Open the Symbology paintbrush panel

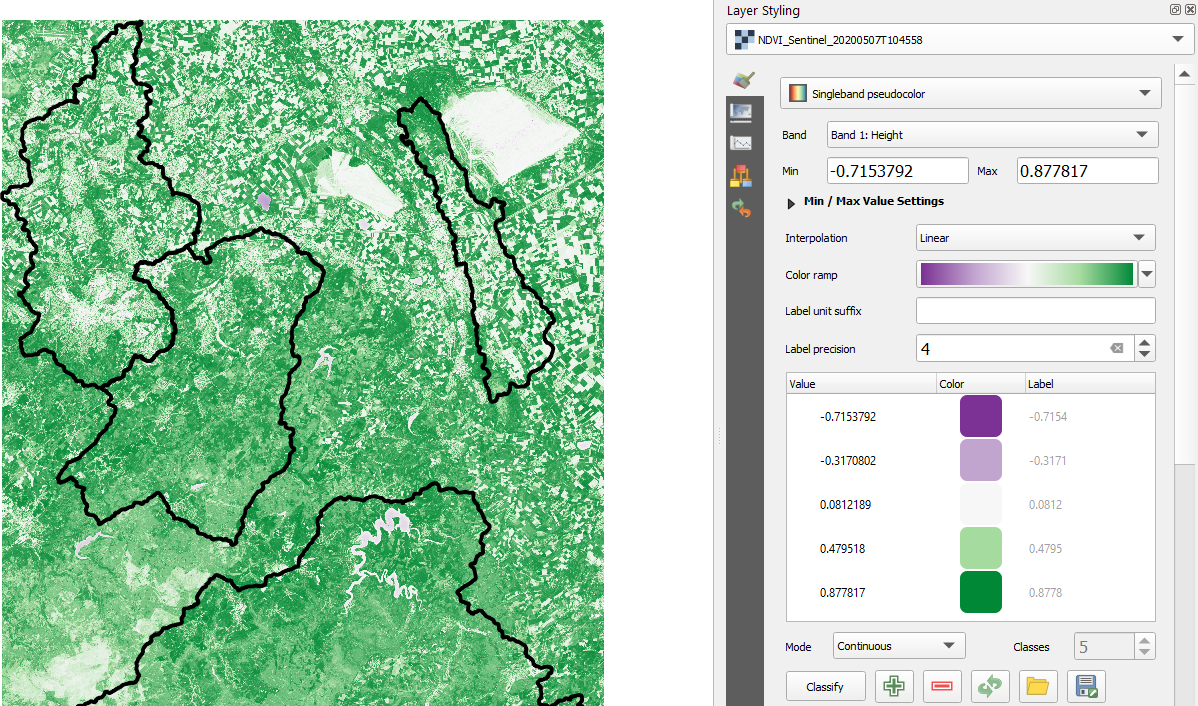click(741, 80)
